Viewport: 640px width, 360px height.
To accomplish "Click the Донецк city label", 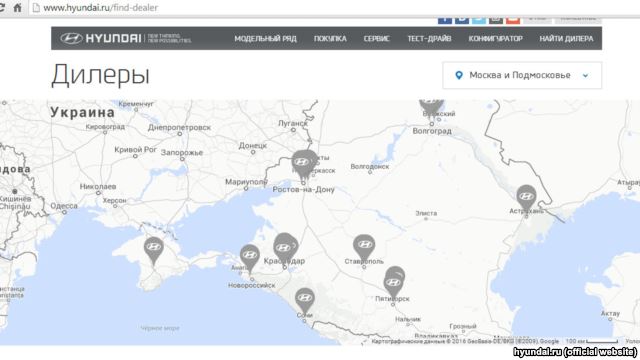I will pos(253,145).
